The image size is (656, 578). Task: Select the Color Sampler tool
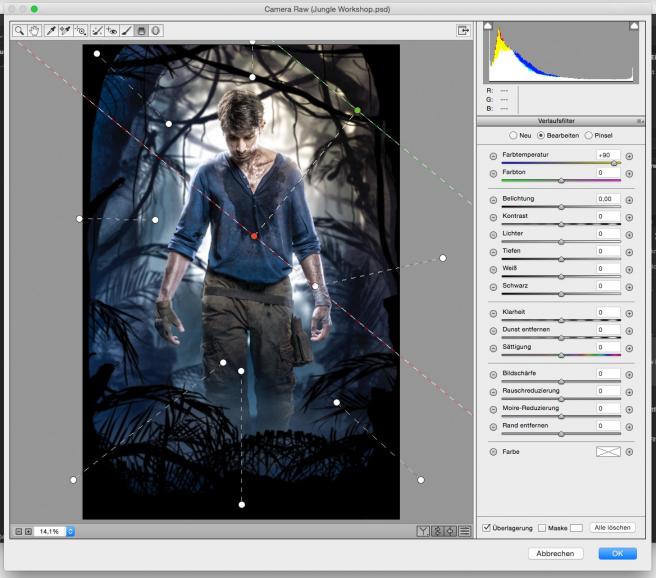pos(66,31)
